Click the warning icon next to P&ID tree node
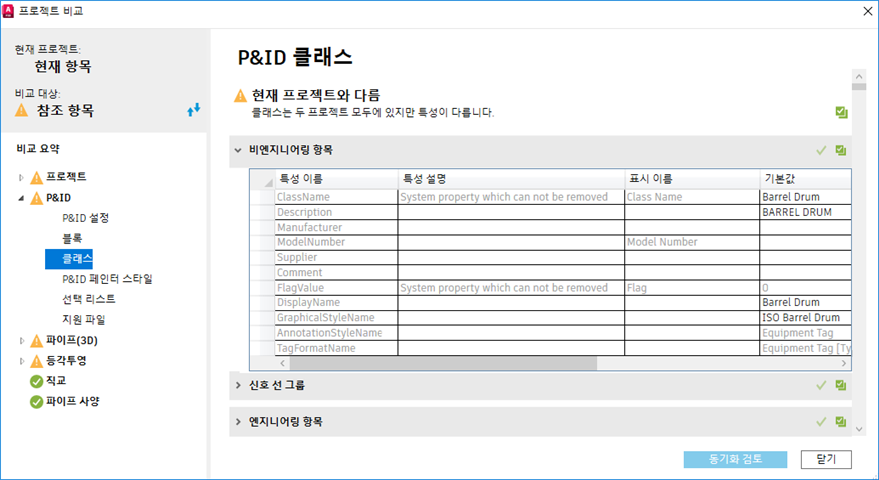Viewport: 879px width, 480px height. (x=36, y=198)
